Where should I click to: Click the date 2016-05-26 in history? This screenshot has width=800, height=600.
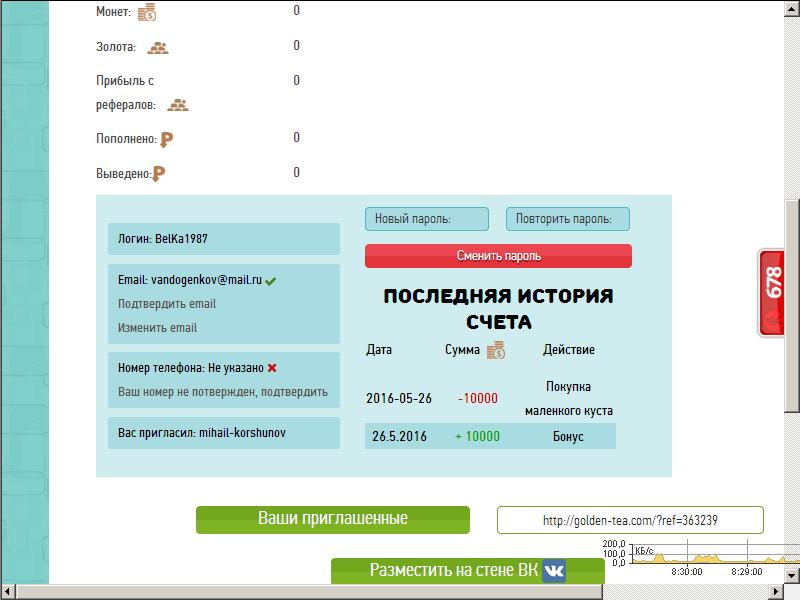pos(399,398)
